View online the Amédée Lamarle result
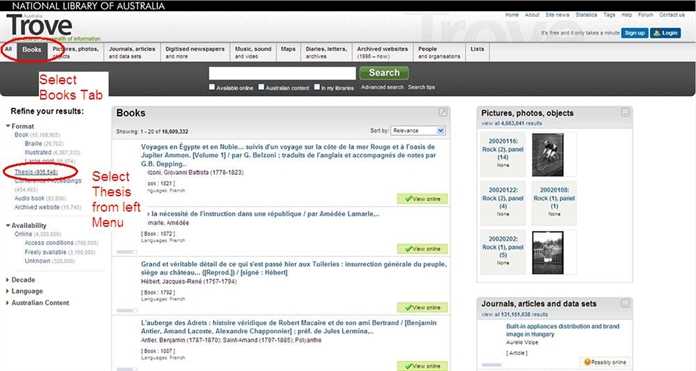Screen dimensions: 696x371 point(422,249)
